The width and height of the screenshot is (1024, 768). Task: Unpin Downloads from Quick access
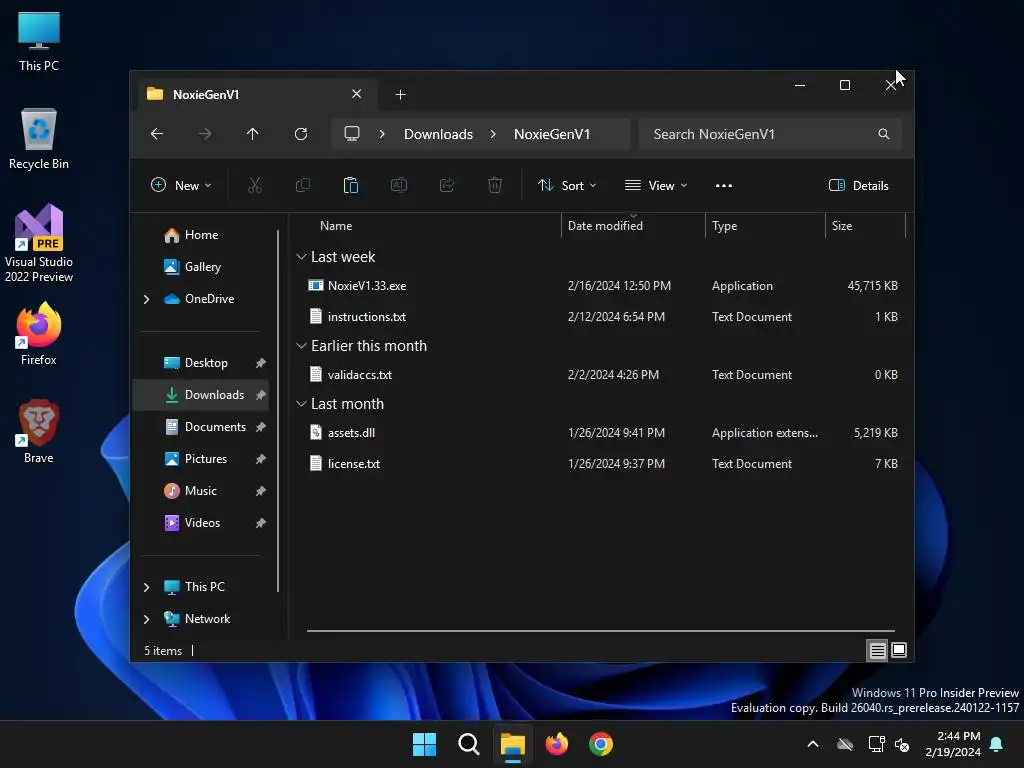click(261, 395)
